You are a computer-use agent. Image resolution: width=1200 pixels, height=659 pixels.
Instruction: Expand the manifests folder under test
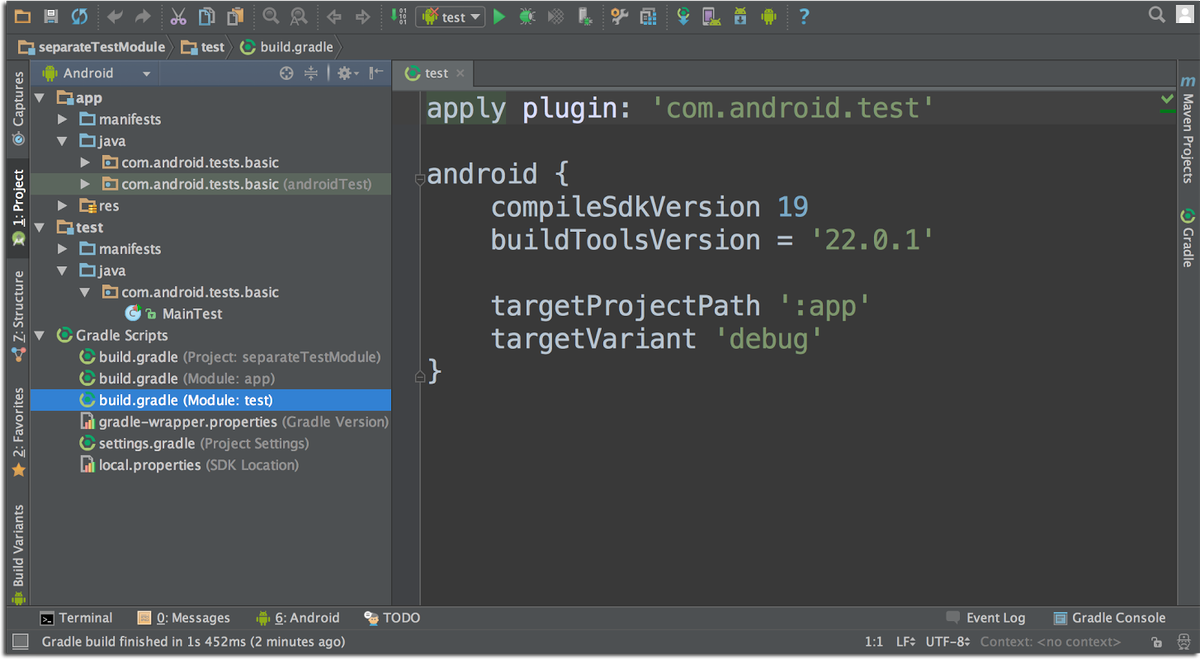pyautogui.click(x=62, y=249)
